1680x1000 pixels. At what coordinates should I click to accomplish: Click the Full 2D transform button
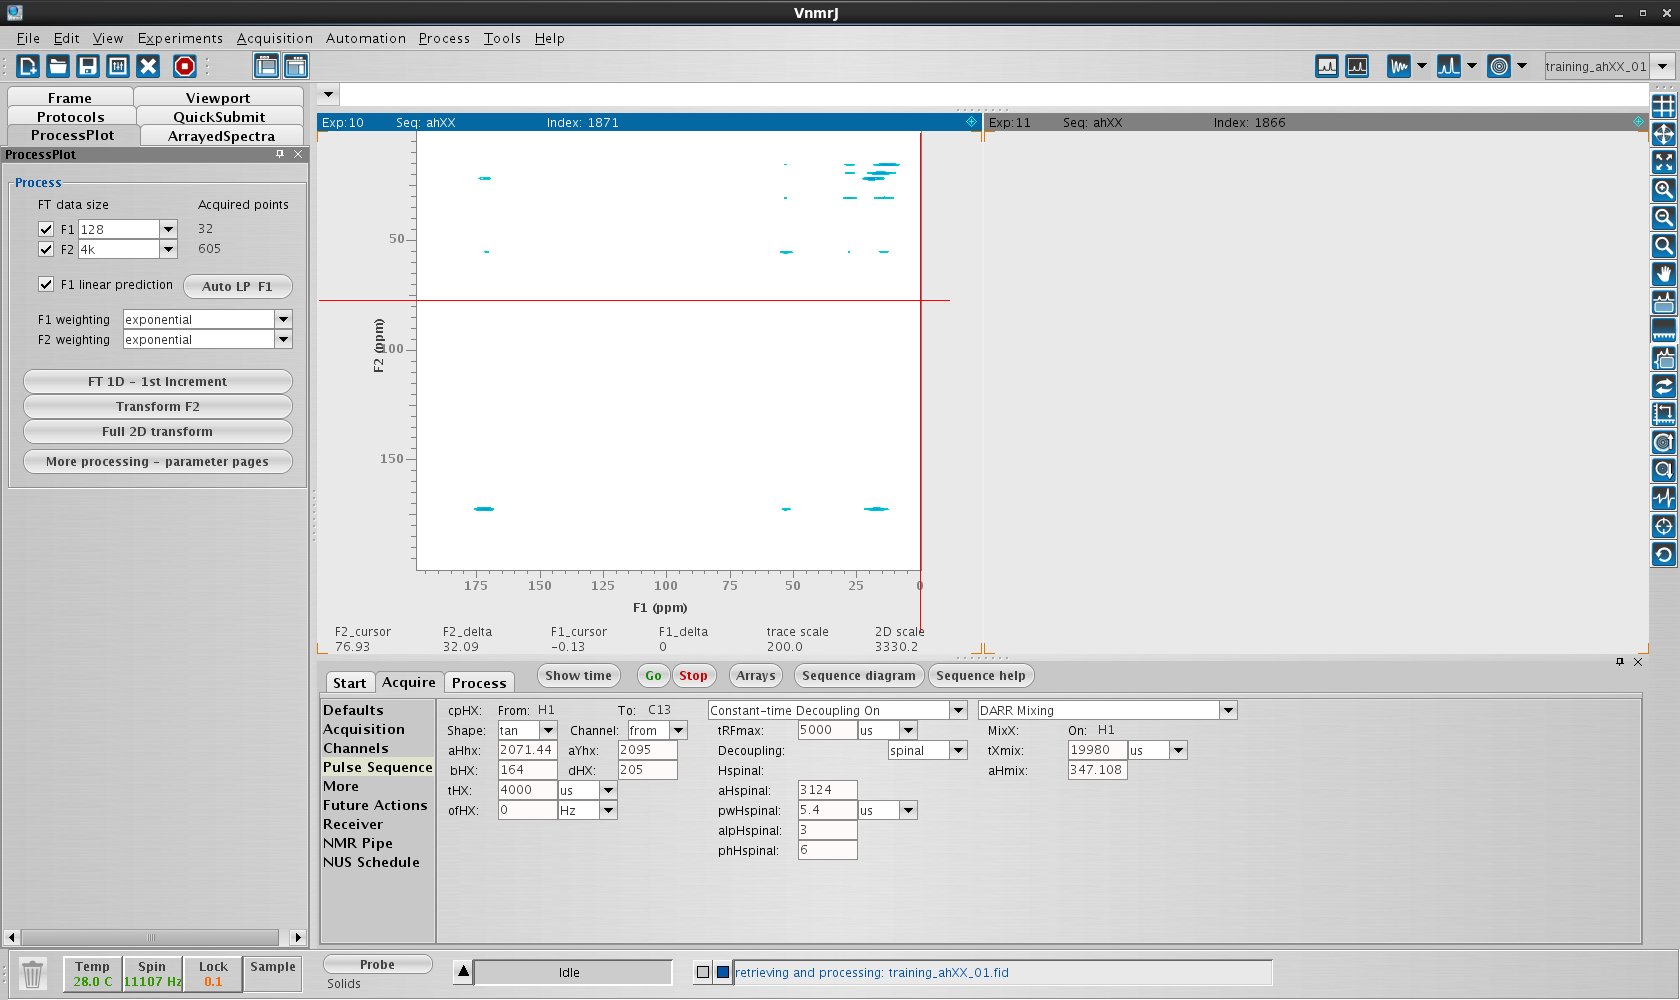tap(157, 432)
